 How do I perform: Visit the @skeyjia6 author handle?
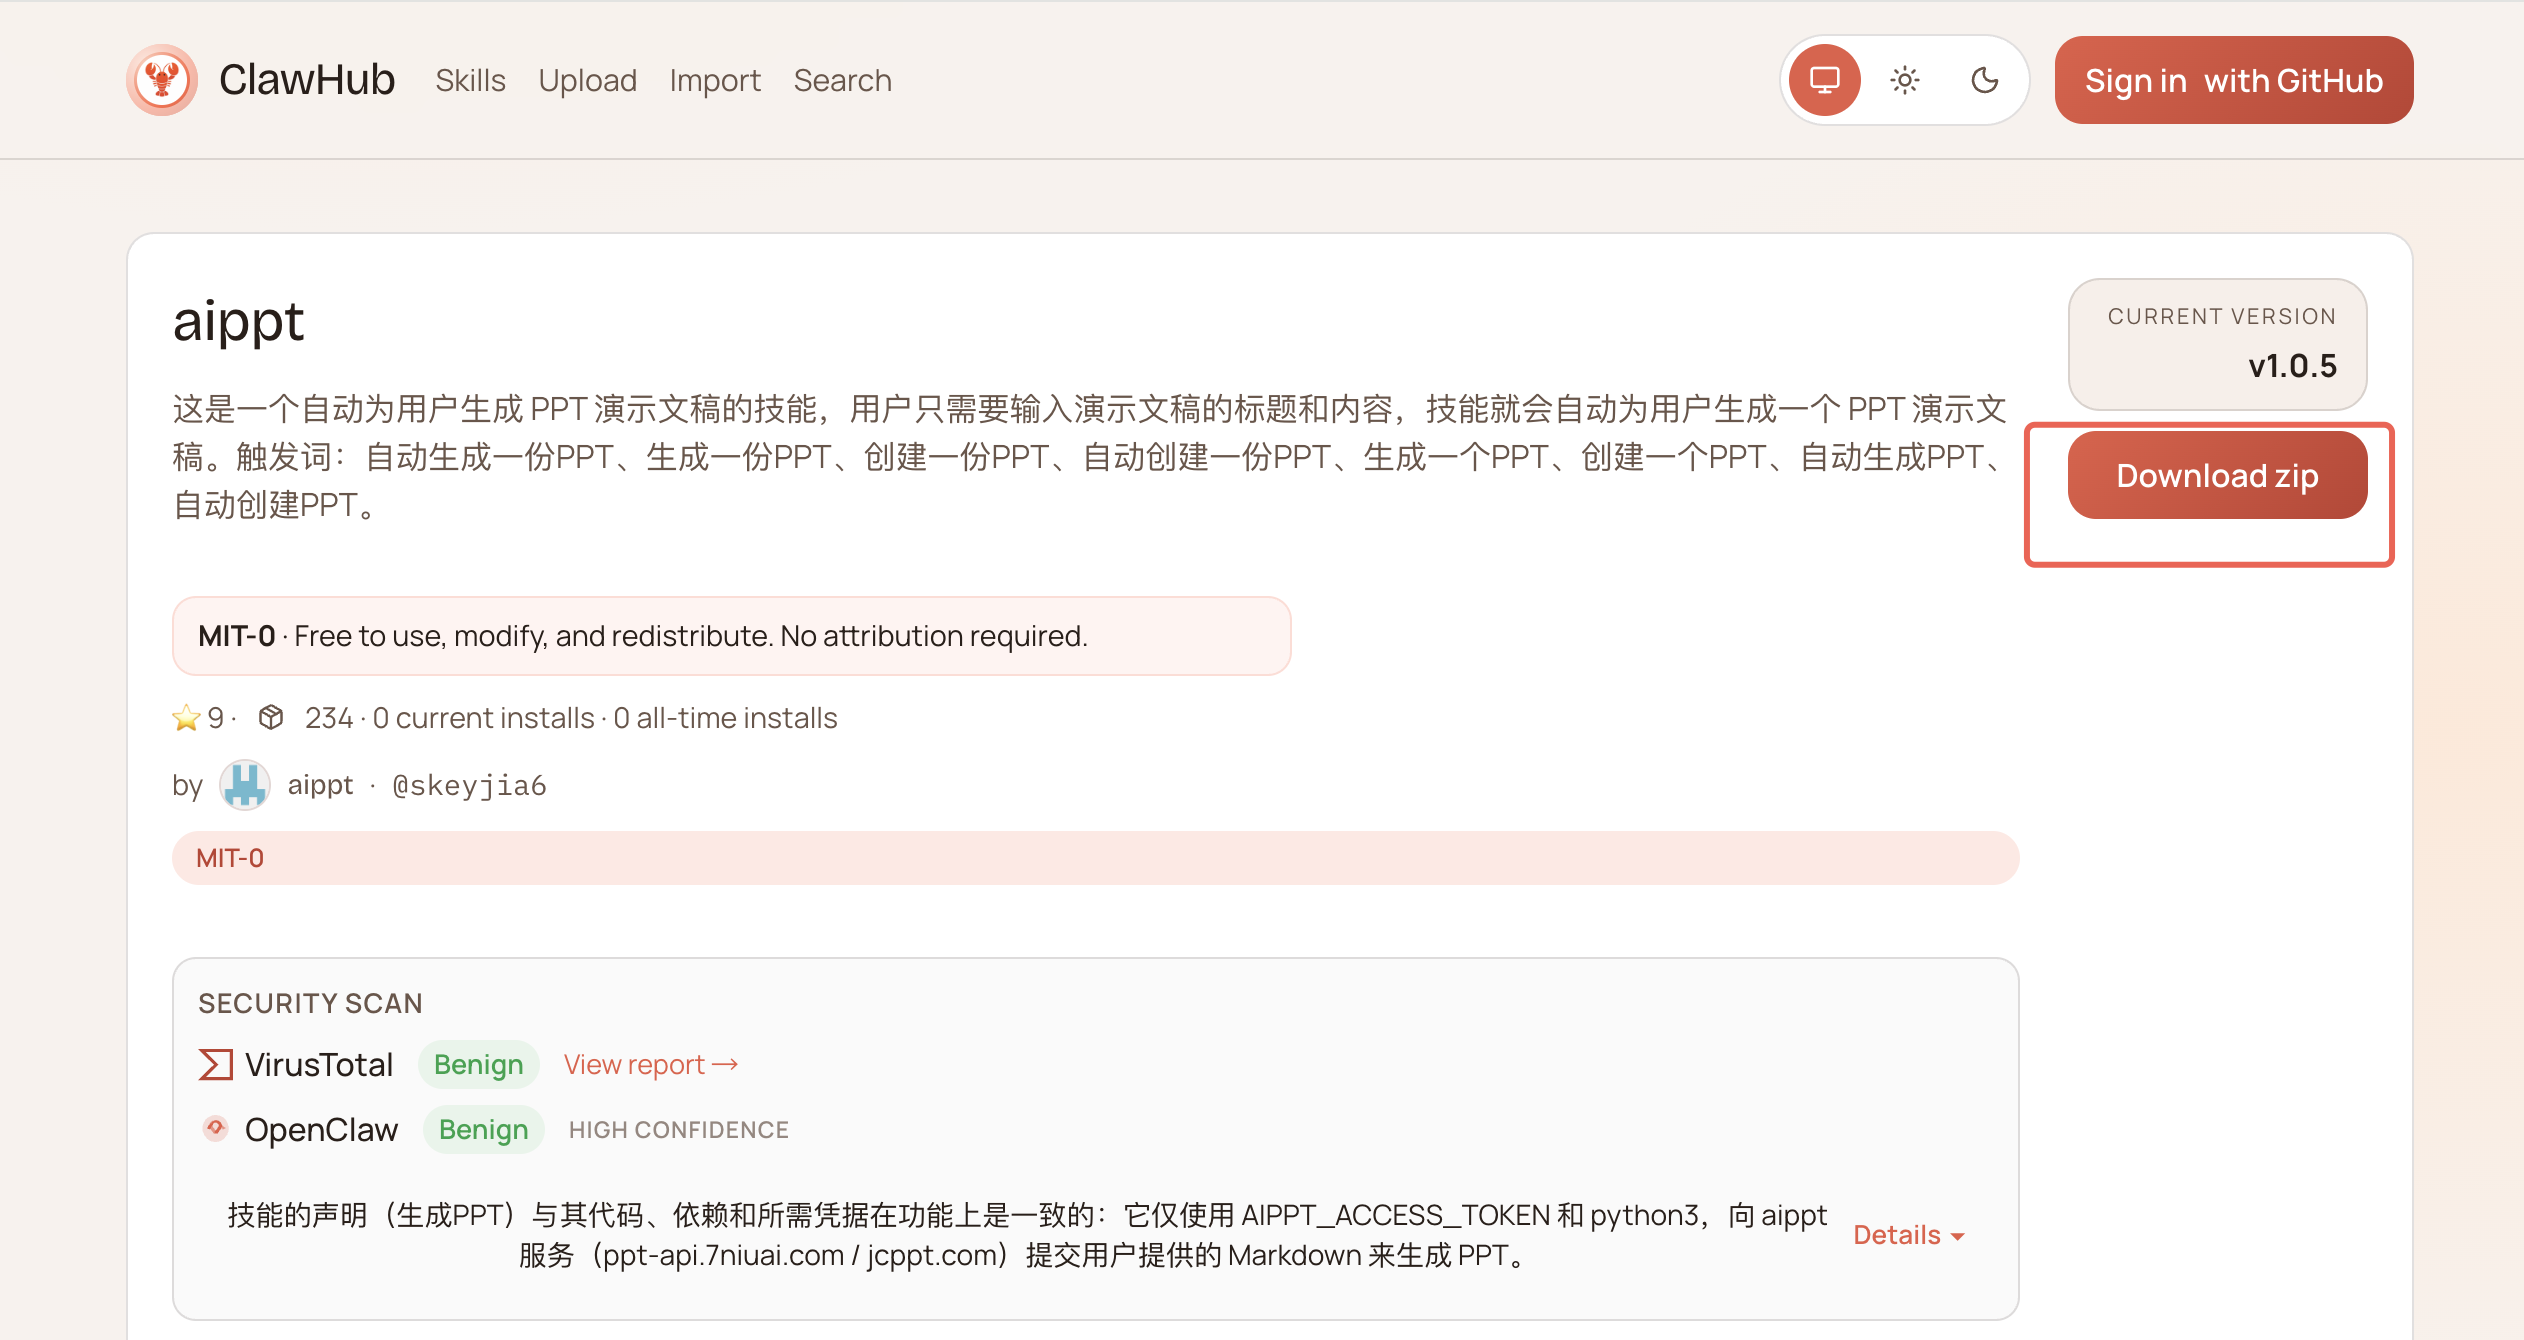click(x=469, y=785)
